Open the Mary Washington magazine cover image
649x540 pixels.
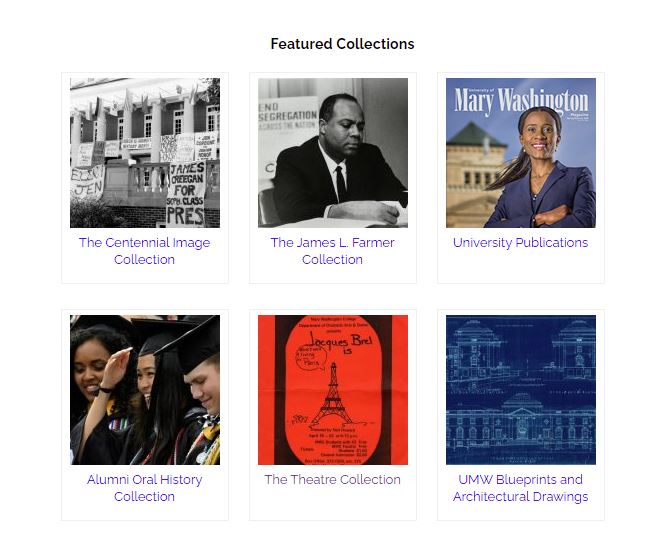click(x=521, y=153)
